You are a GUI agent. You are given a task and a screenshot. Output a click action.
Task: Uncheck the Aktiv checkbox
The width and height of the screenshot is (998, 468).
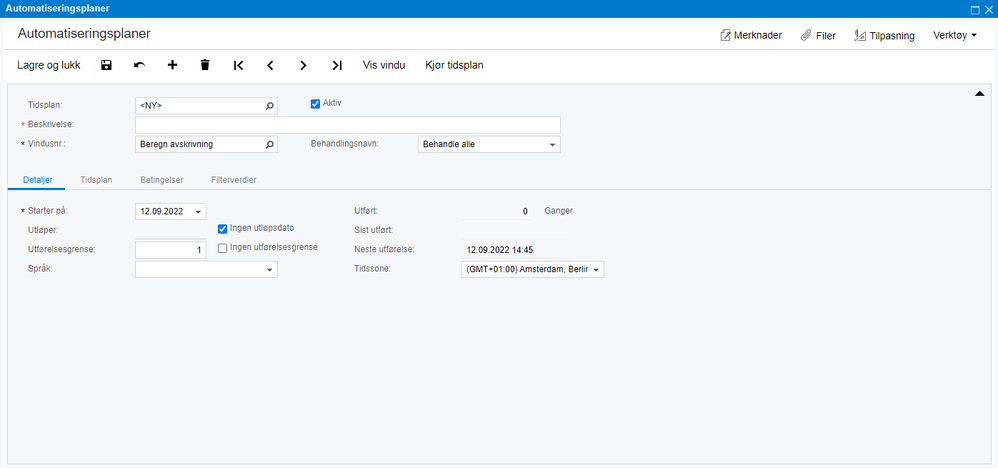(x=315, y=103)
